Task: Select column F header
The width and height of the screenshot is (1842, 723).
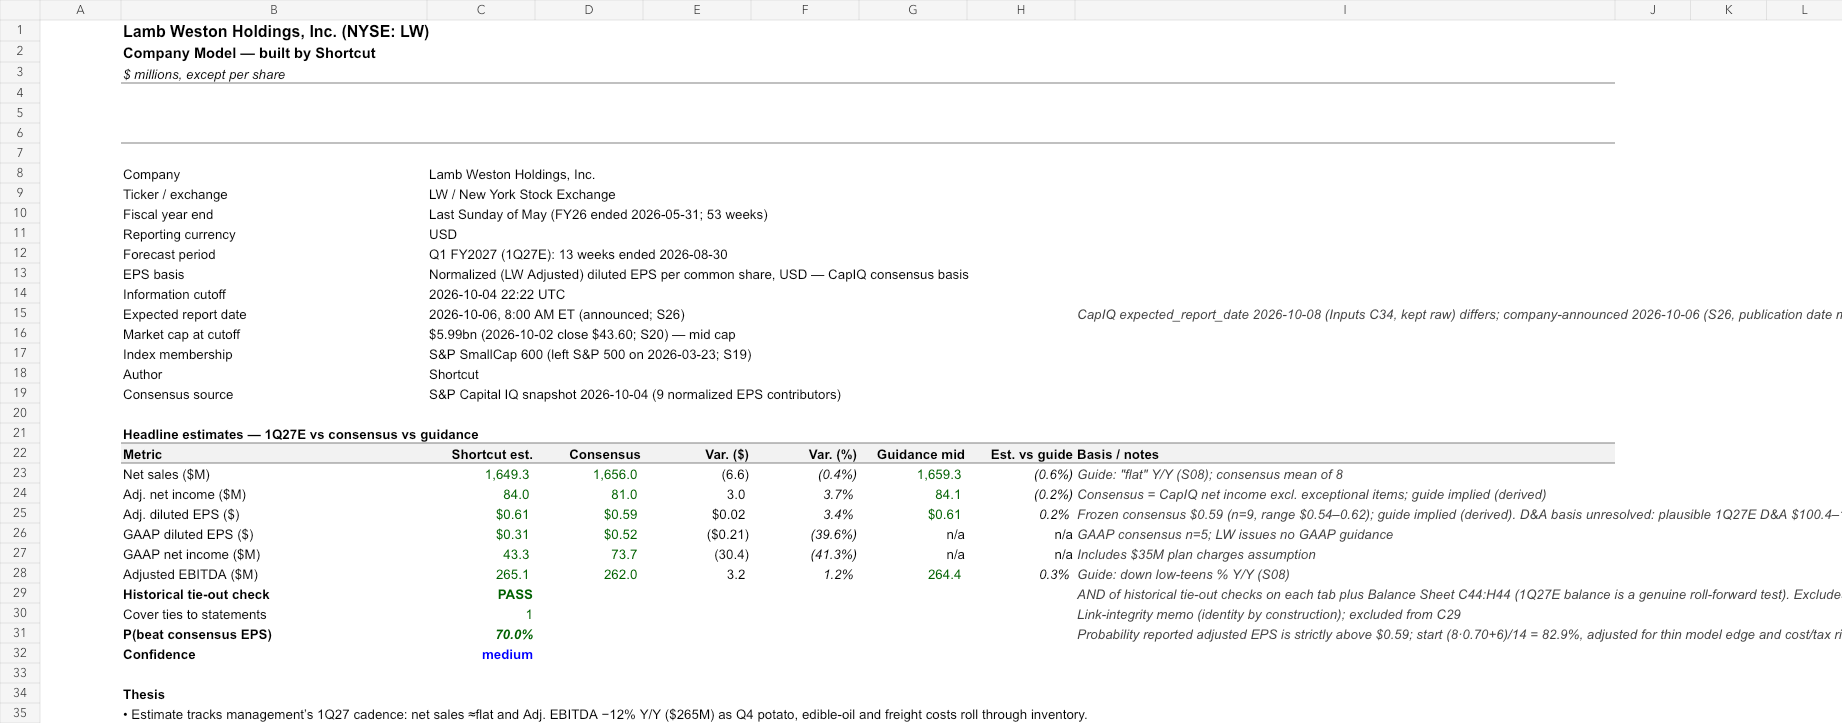Action: [805, 10]
